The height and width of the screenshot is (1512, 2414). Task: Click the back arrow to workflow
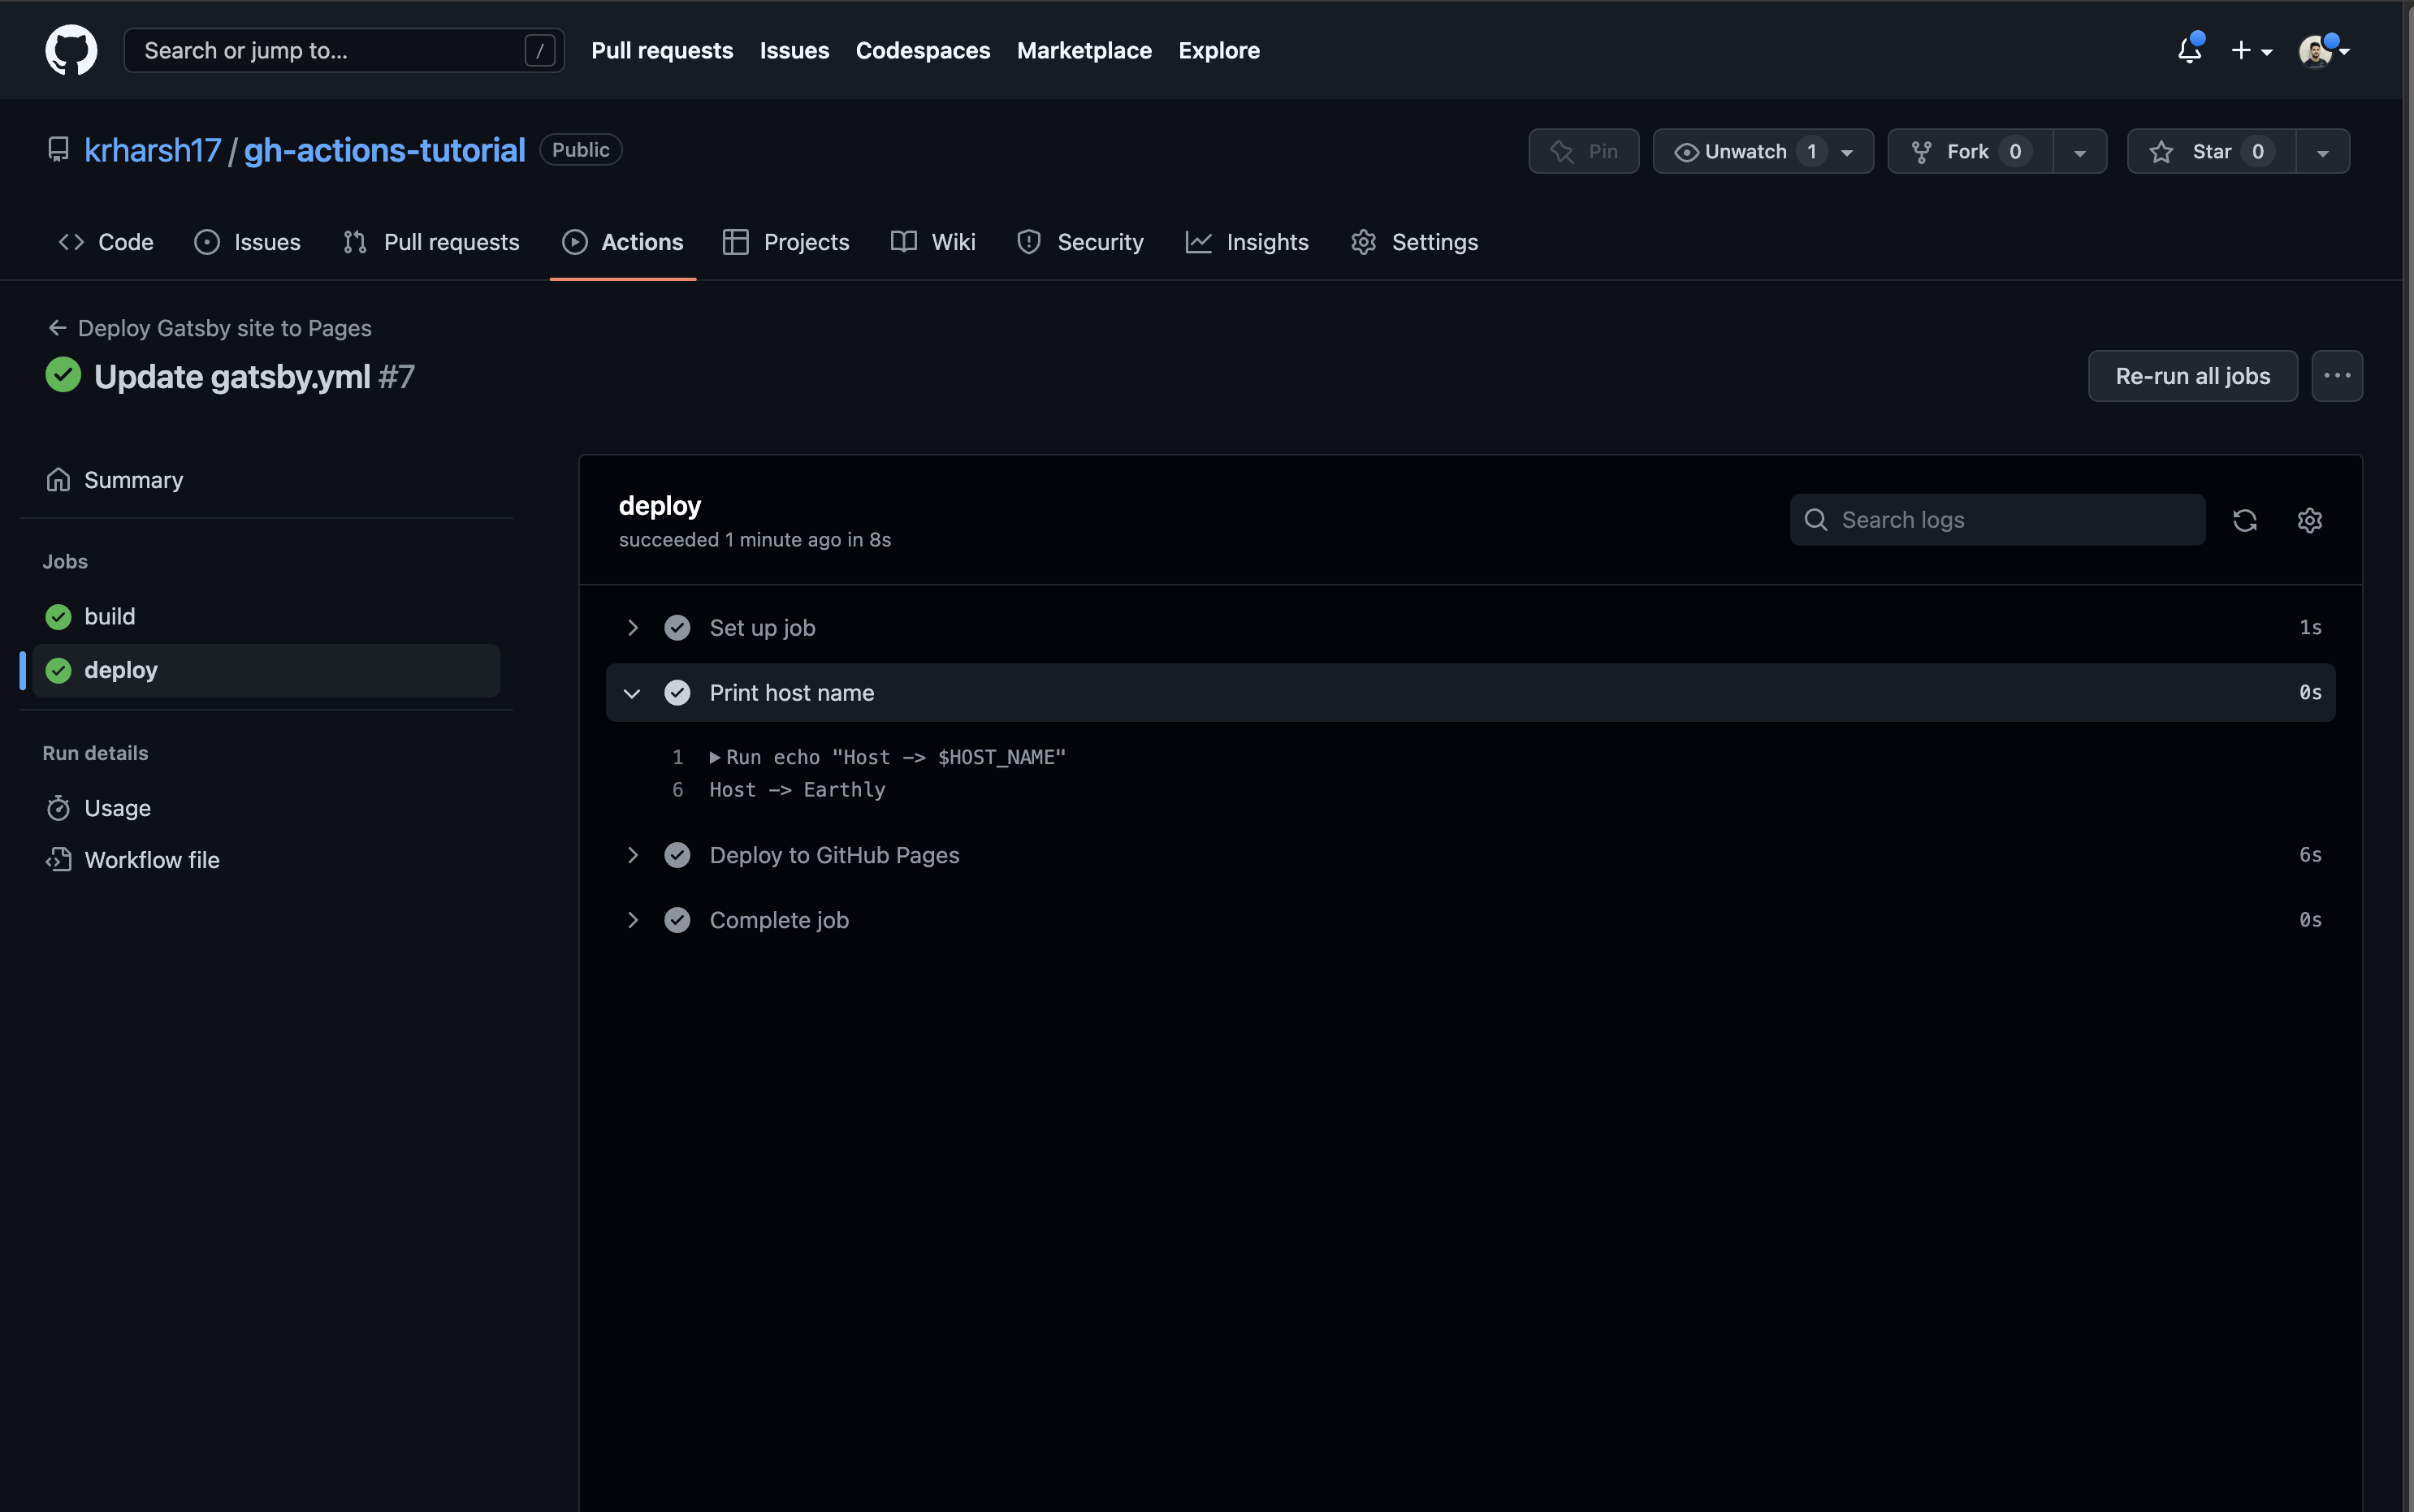(57, 328)
